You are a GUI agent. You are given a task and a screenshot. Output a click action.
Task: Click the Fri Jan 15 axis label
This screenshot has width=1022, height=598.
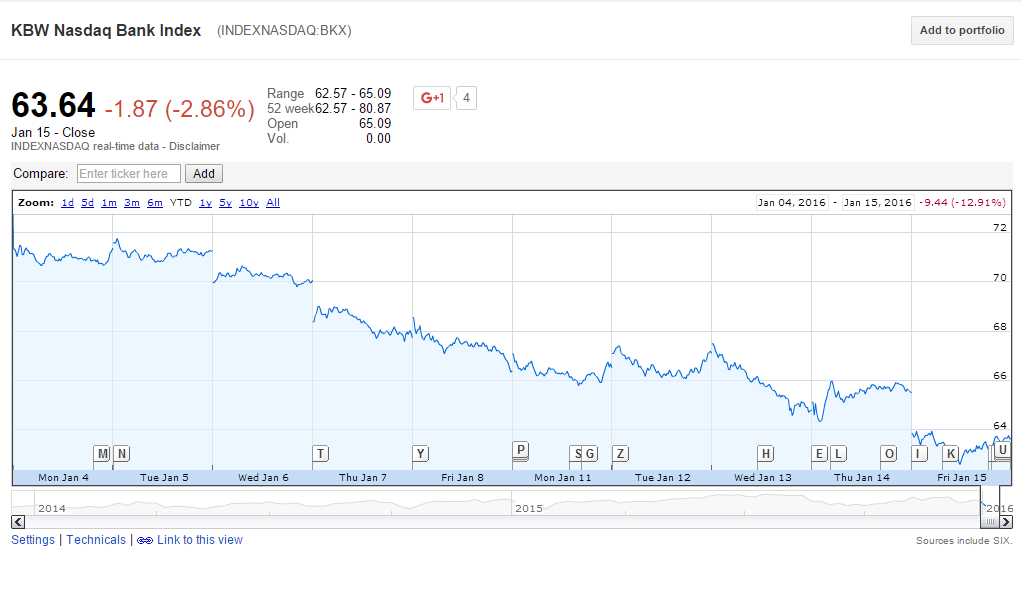pyautogui.click(x=961, y=477)
